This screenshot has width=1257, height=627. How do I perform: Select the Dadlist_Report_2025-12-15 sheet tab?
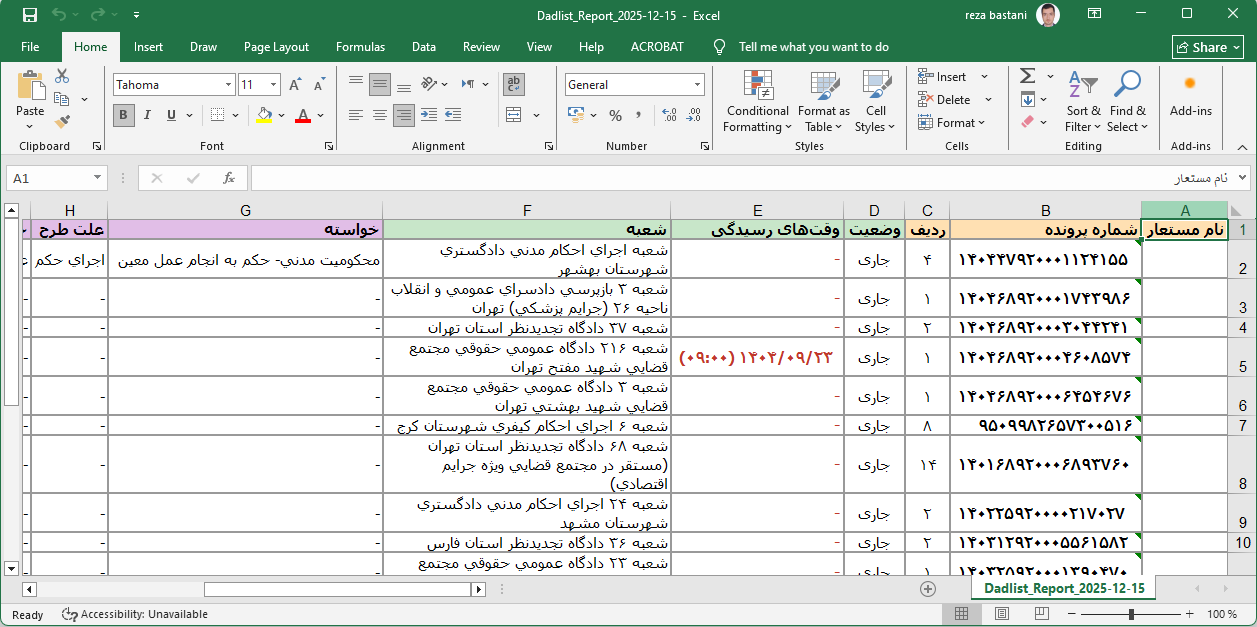pyautogui.click(x=1065, y=589)
